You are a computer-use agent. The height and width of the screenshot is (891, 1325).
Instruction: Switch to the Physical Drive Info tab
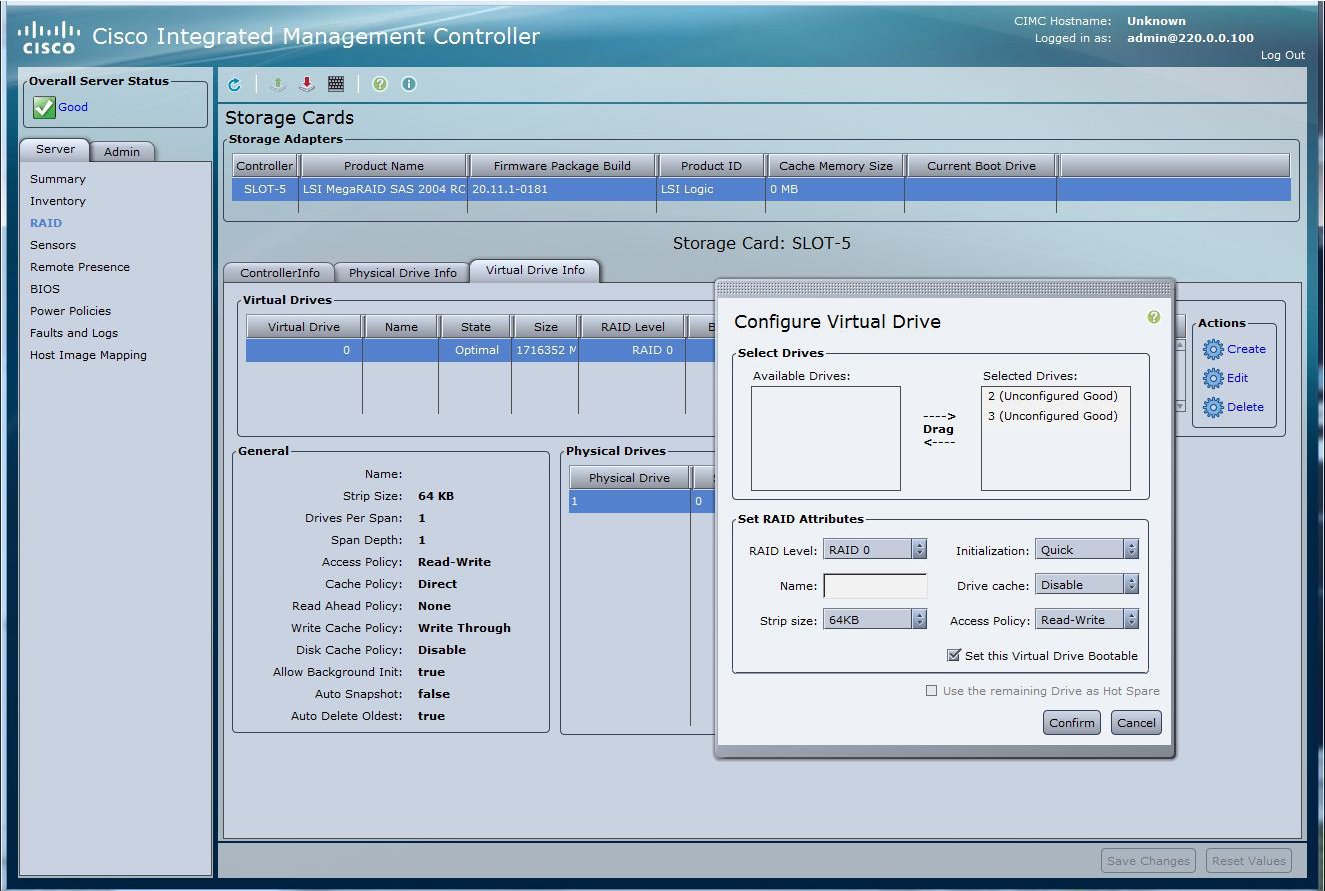(x=402, y=272)
